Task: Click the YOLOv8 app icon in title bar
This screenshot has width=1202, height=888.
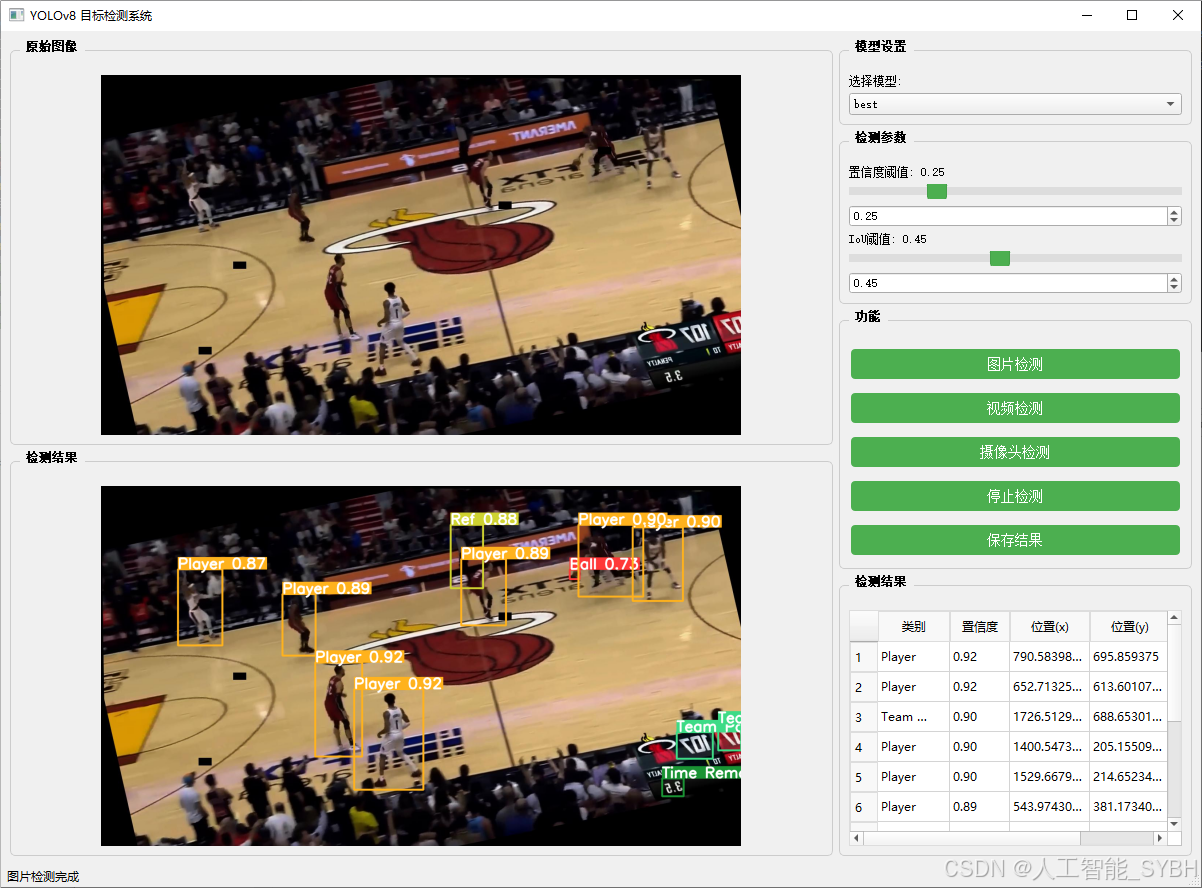Action: click(16, 15)
